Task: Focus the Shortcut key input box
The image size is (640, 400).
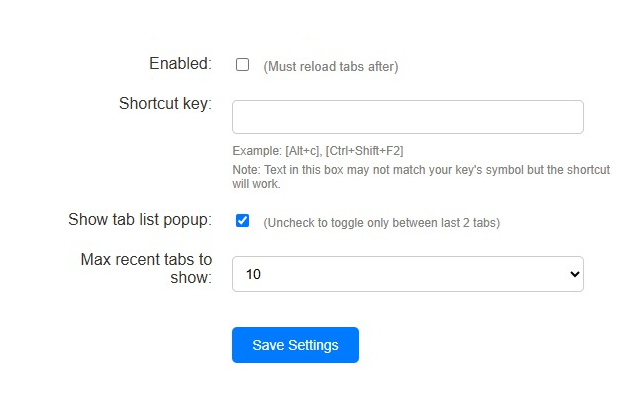Action: [x=407, y=117]
